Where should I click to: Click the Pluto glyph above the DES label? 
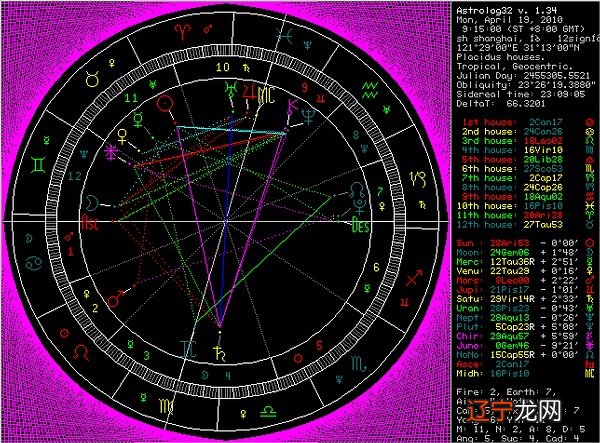pyautogui.click(x=360, y=206)
